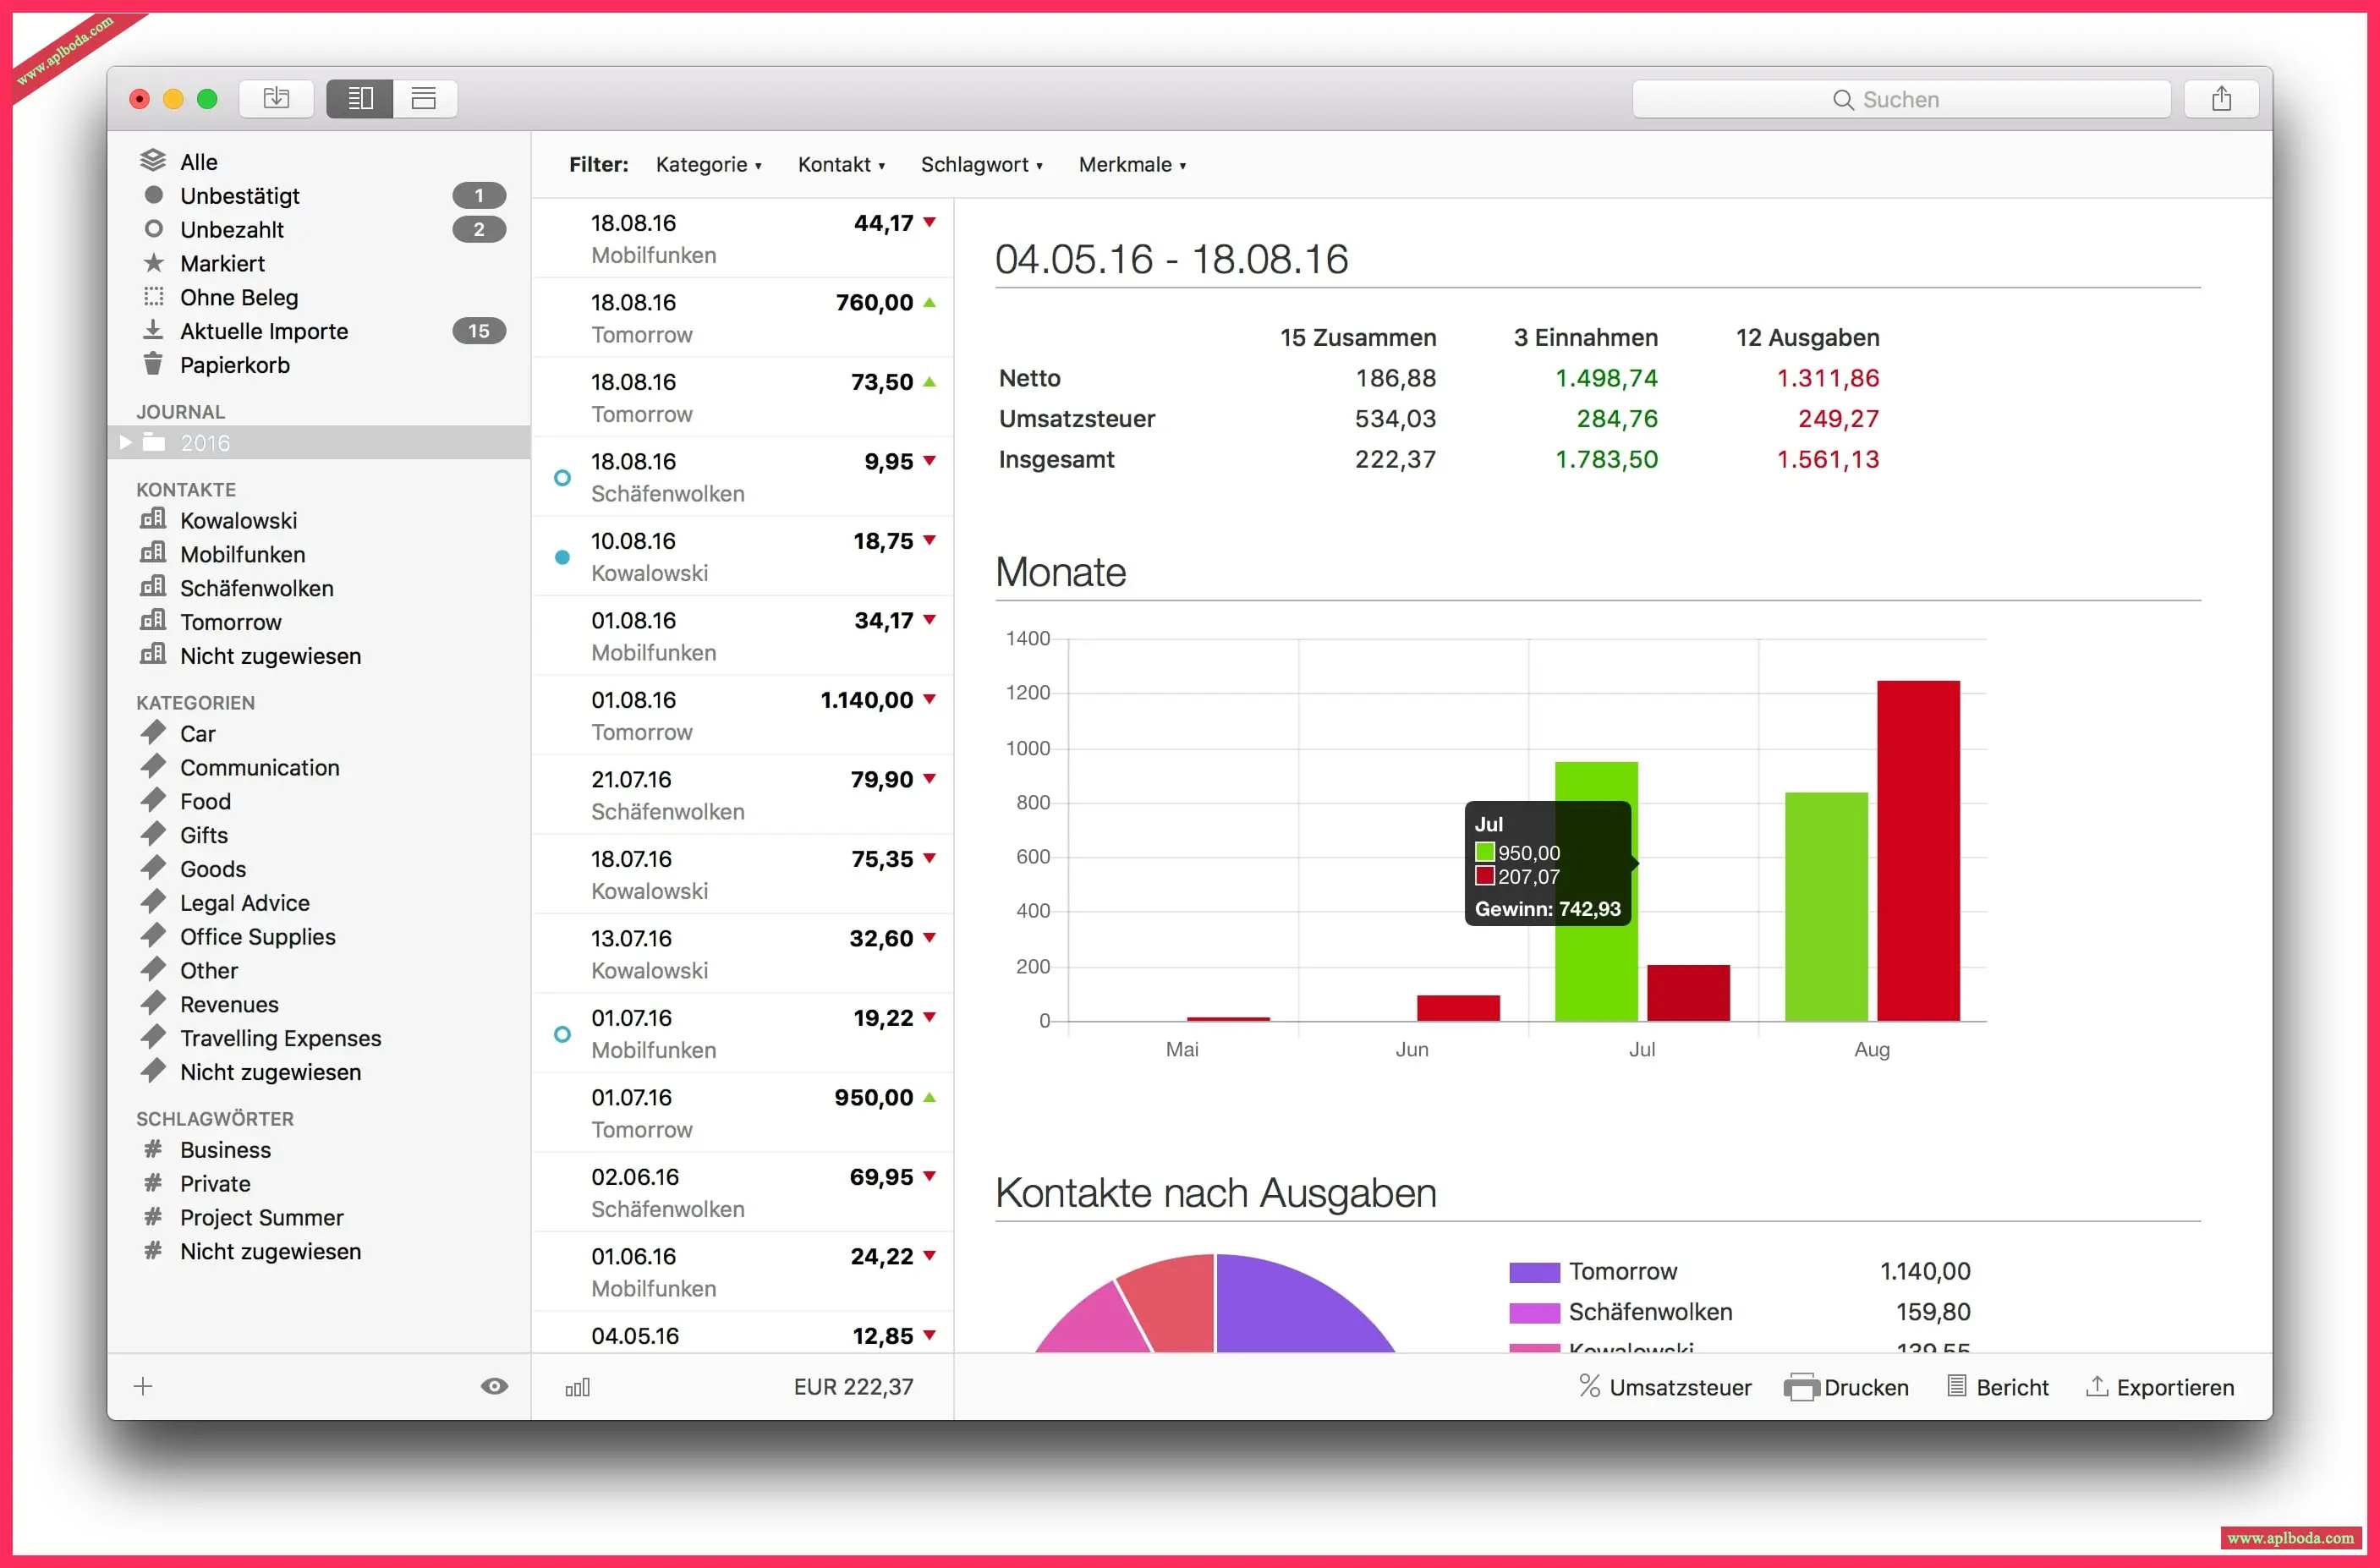The width and height of the screenshot is (2380, 1568).
Task: Click the plus icon at sidebar bottom
Action: point(143,1386)
